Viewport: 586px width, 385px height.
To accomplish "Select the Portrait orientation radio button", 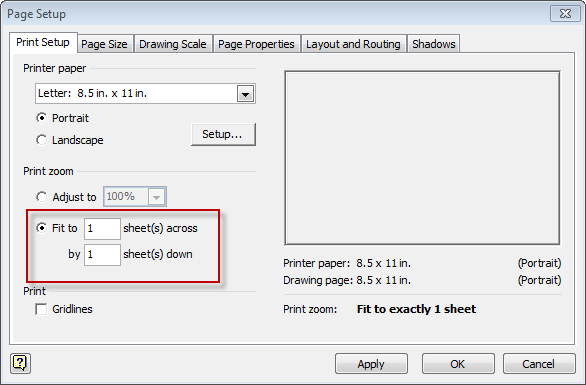I will pos(41,118).
